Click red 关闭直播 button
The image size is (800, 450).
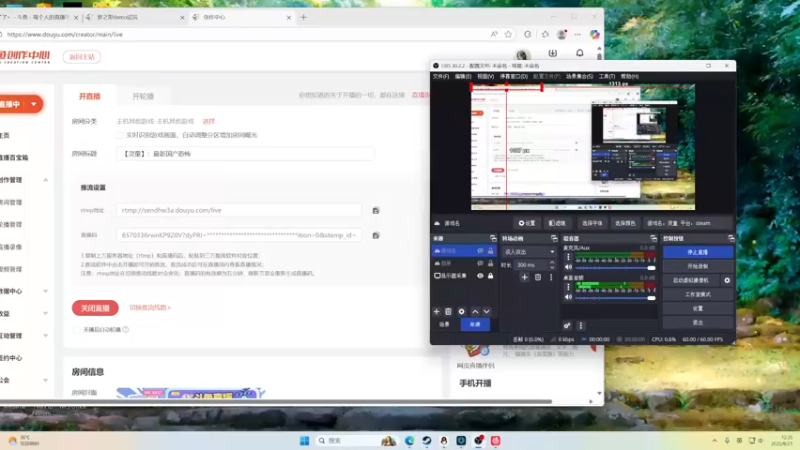point(95,308)
